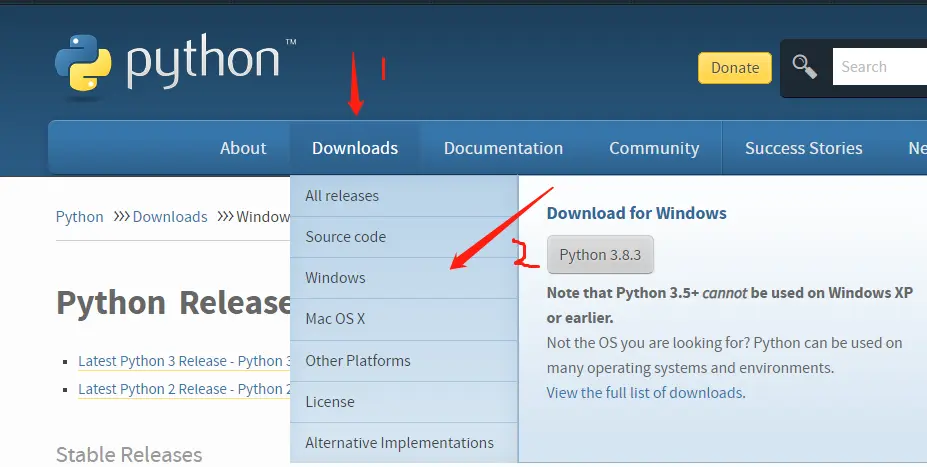Viewport: 927px width, 467px height.
Task: Open the Documentation menu
Action: 503,148
